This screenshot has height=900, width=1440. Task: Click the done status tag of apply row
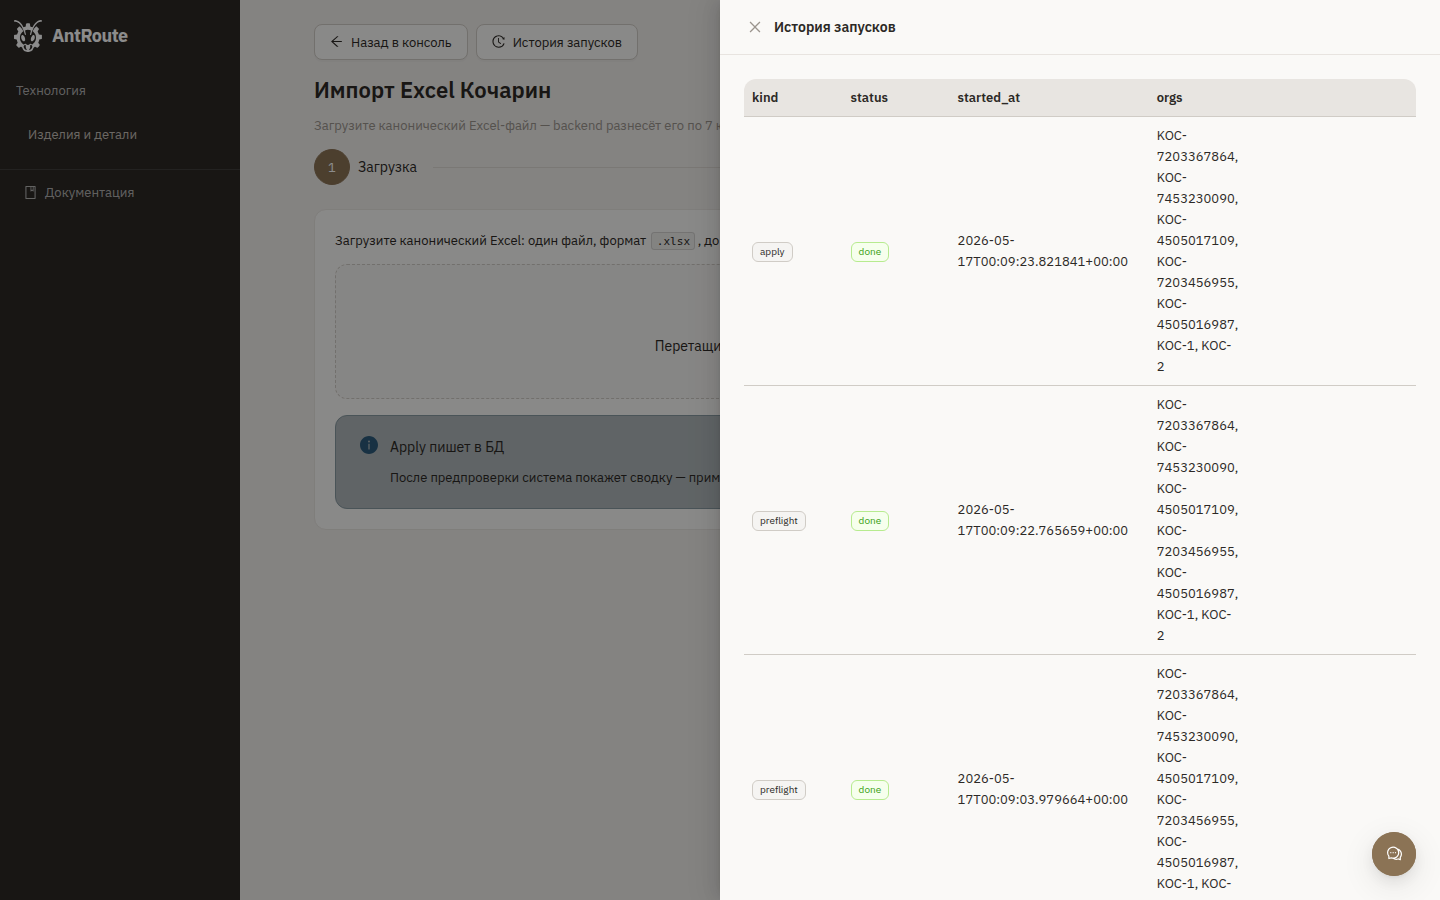pyautogui.click(x=870, y=252)
